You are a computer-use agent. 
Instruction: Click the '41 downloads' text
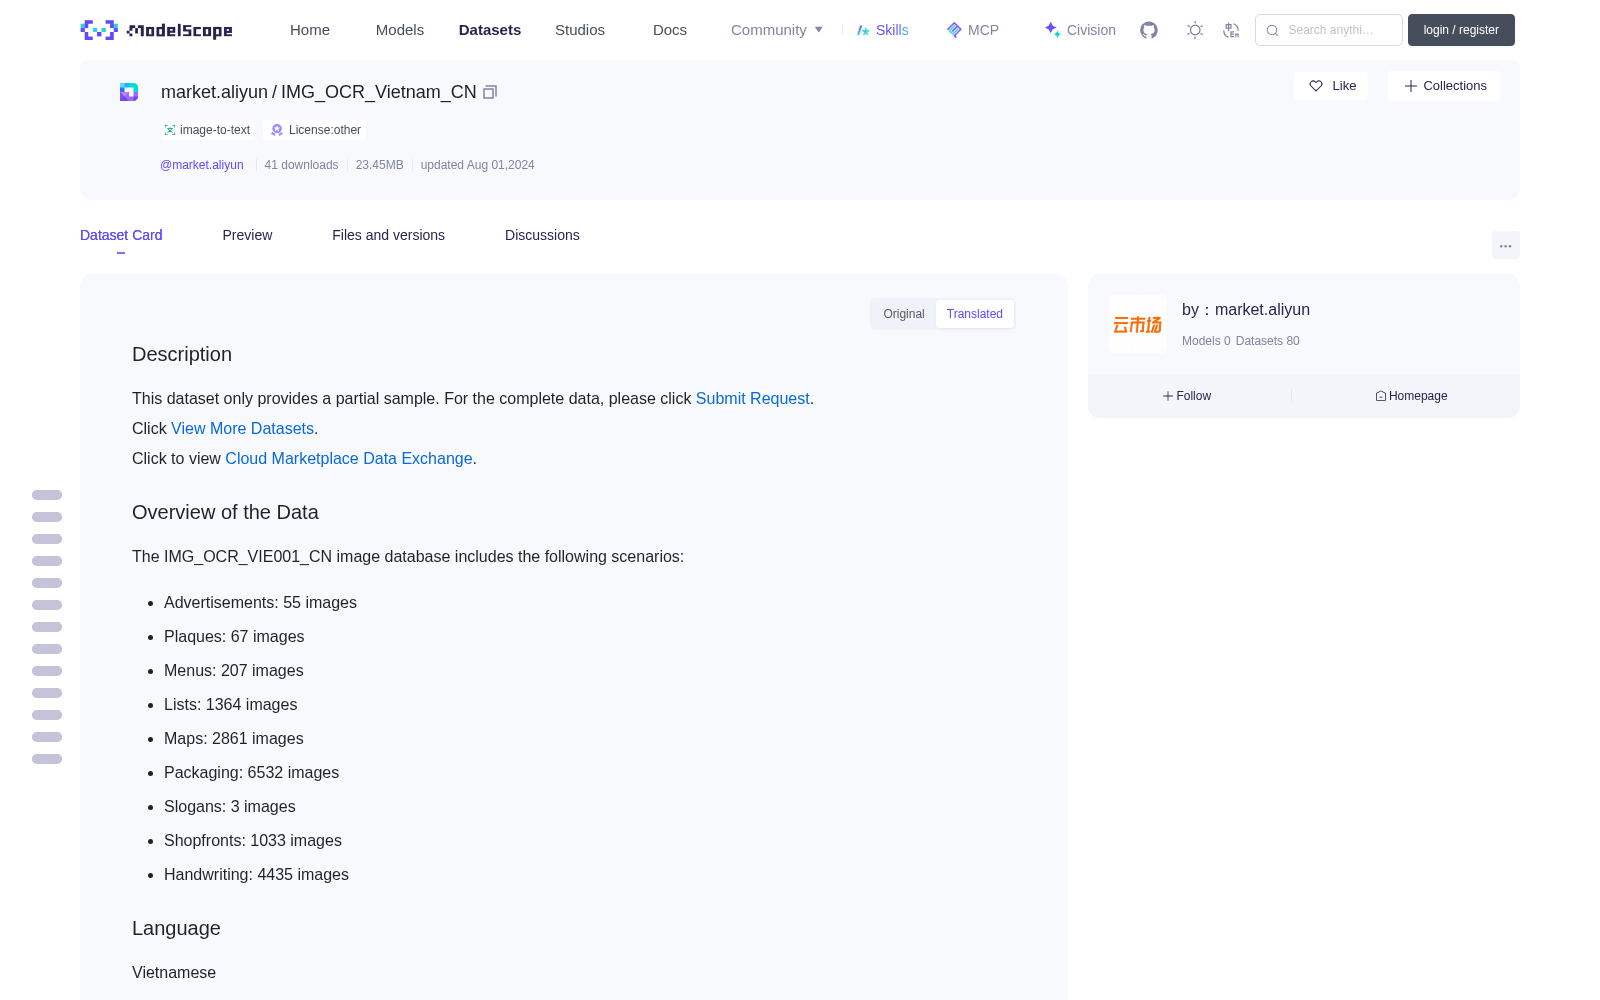click(x=301, y=165)
